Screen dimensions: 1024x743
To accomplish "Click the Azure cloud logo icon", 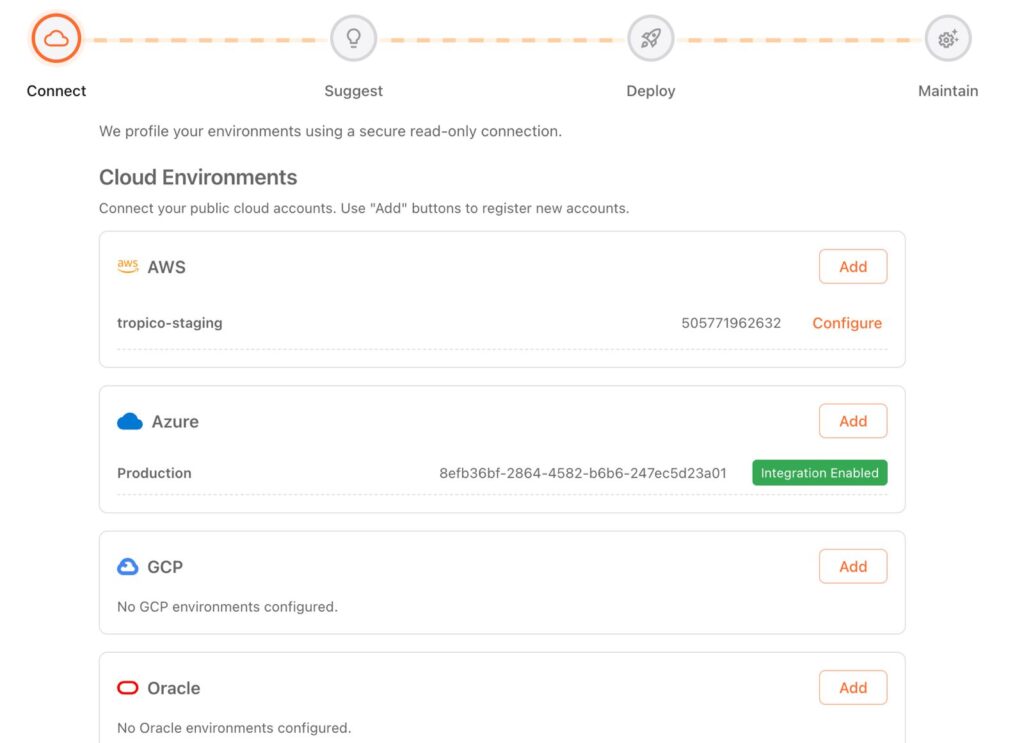I will coord(130,422).
